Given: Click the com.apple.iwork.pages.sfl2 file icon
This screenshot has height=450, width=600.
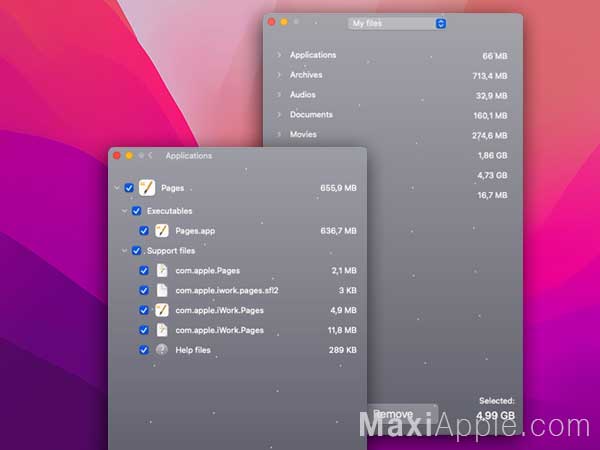Looking at the screenshot, I should point(162,290).
